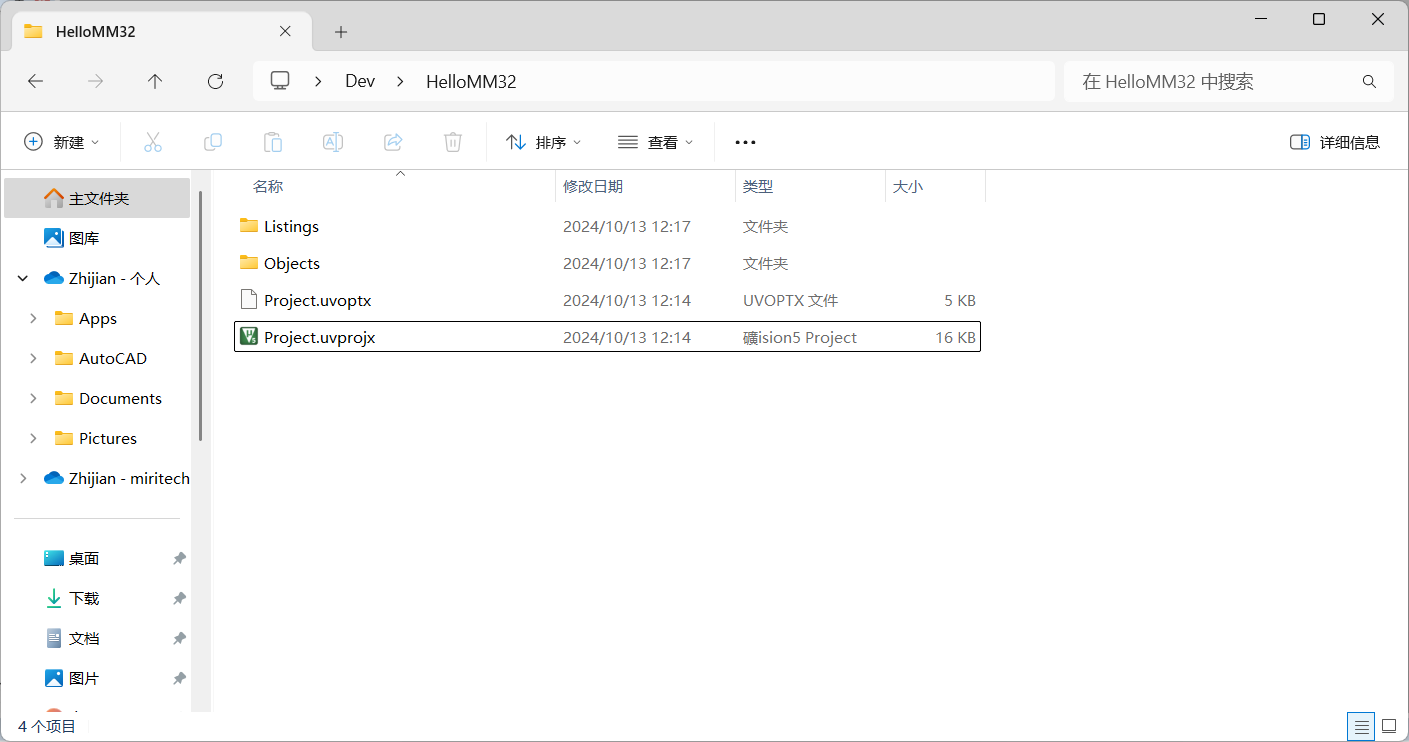Toggle the 详细信息 details pane
1409x742 pixels.
(x=1335, y=142)
